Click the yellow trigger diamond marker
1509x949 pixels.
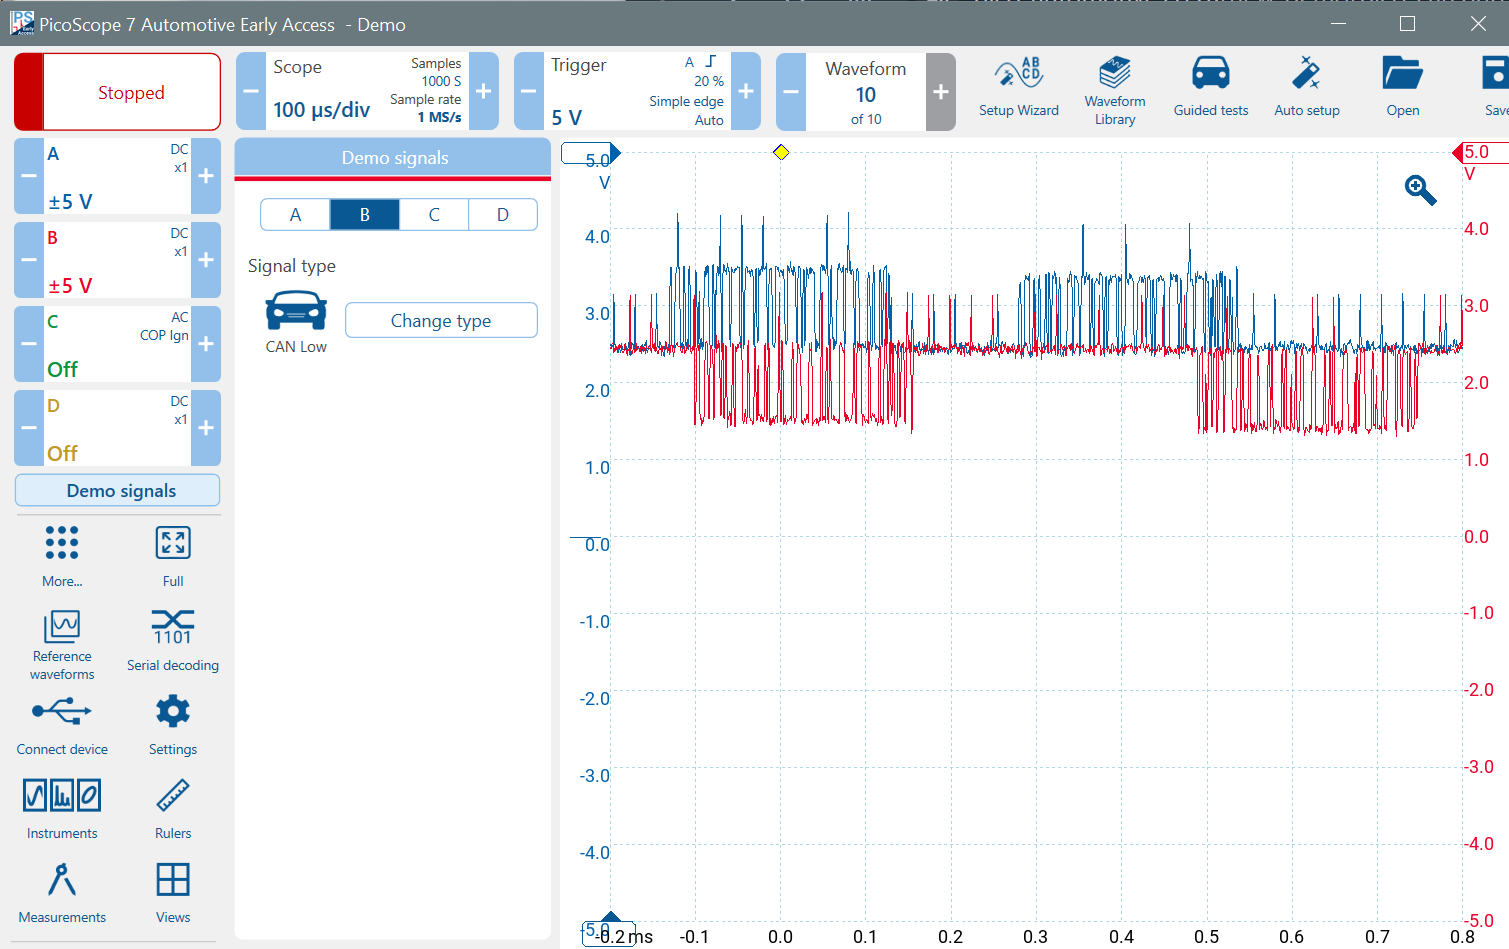781,152
